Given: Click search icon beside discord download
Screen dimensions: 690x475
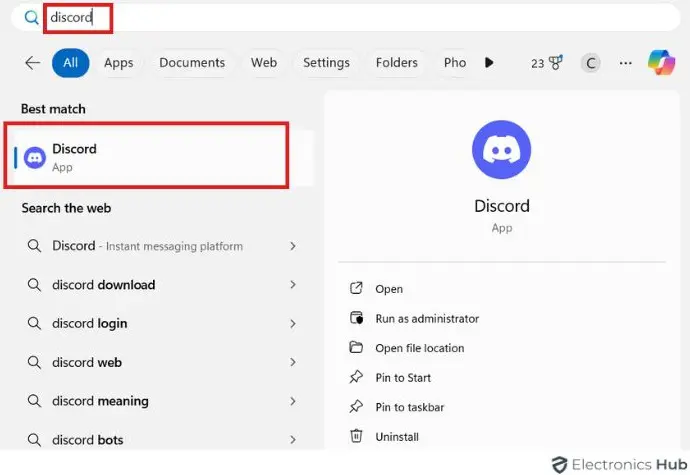Looking at the screenshot, I should tap(34, 285).
